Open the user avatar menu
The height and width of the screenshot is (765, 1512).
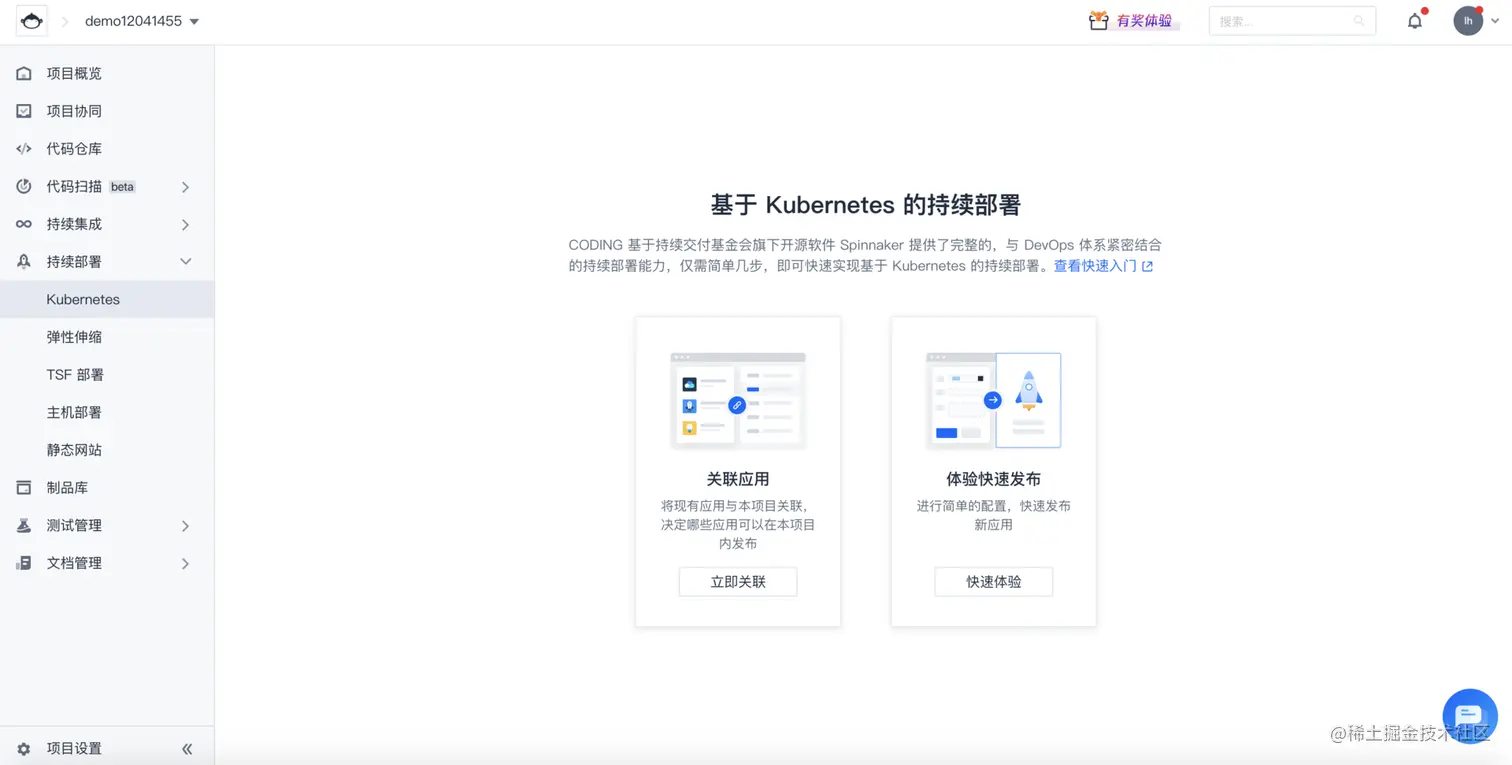click(1468, 21)
